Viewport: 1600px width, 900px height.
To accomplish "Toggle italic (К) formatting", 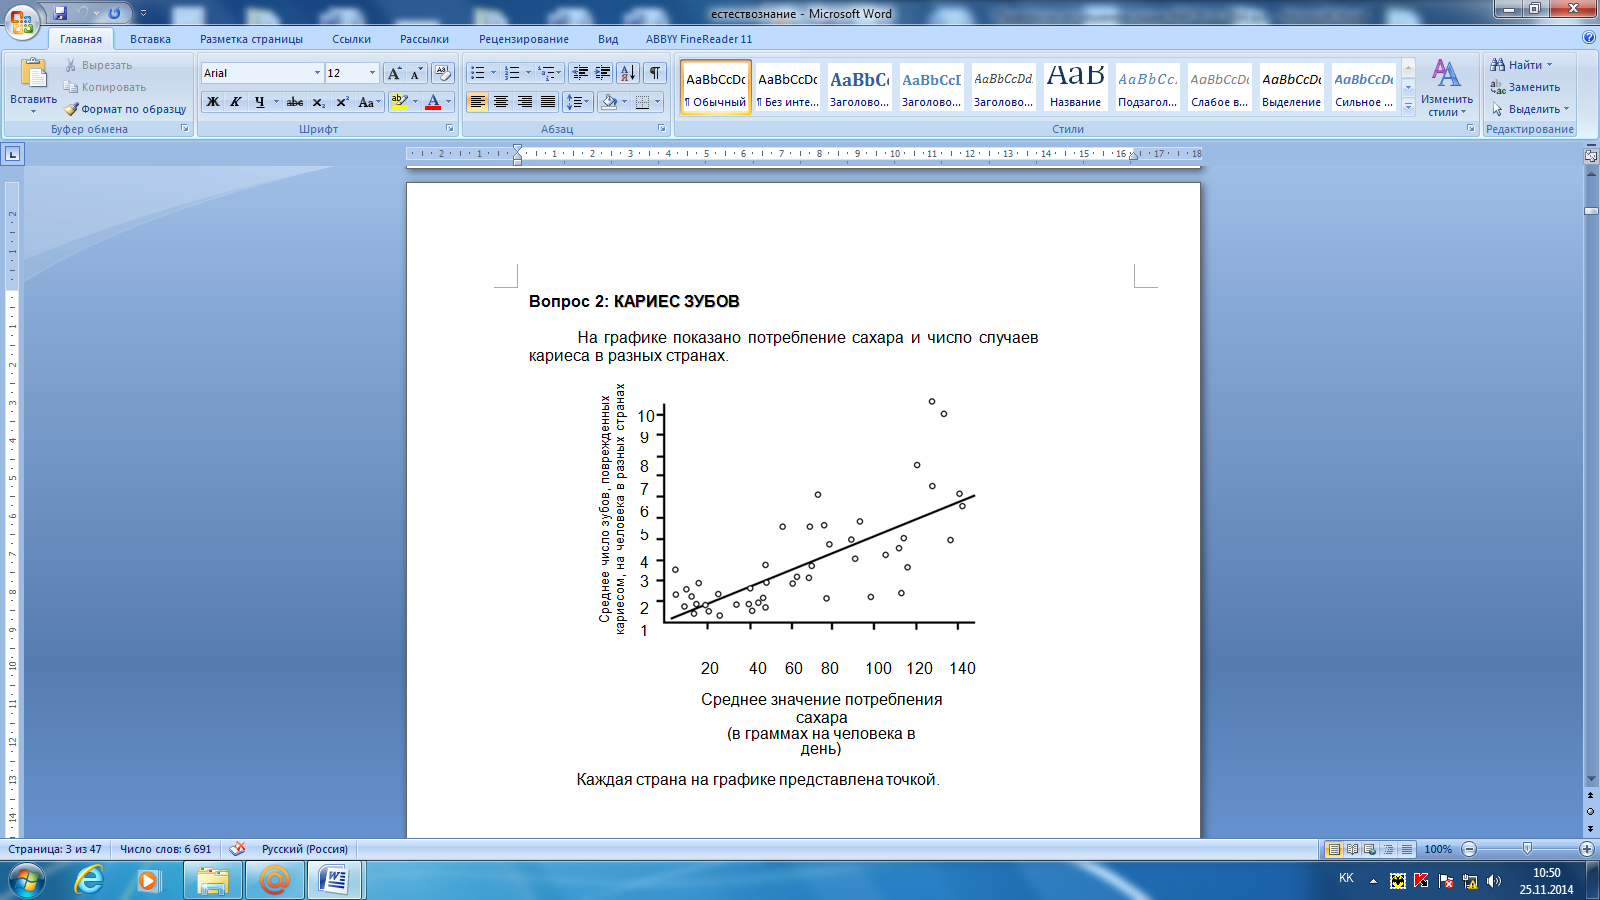I will [x=236, y=102].
